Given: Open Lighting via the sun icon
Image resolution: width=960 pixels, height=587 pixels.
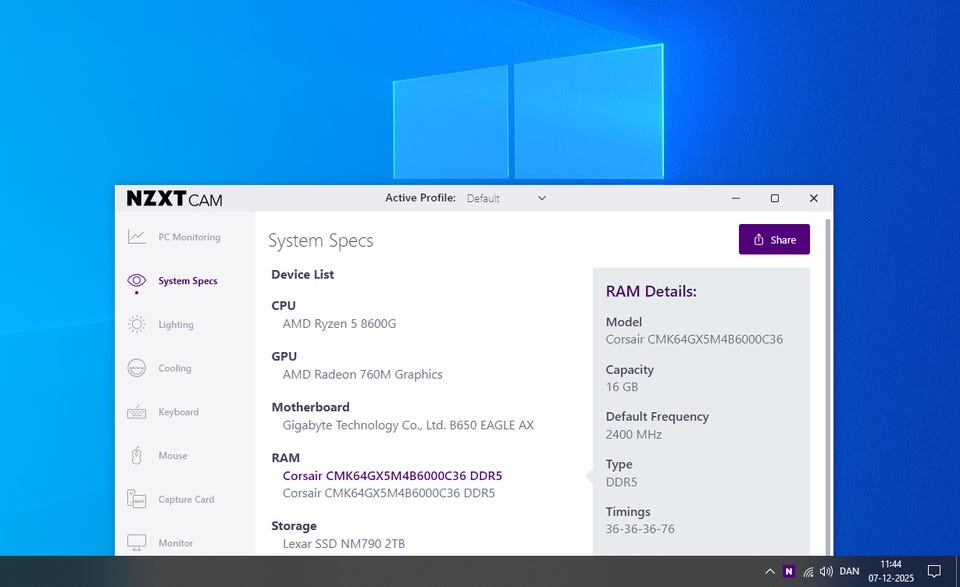Looking at the screenshot, I should (x=137, y=325).
